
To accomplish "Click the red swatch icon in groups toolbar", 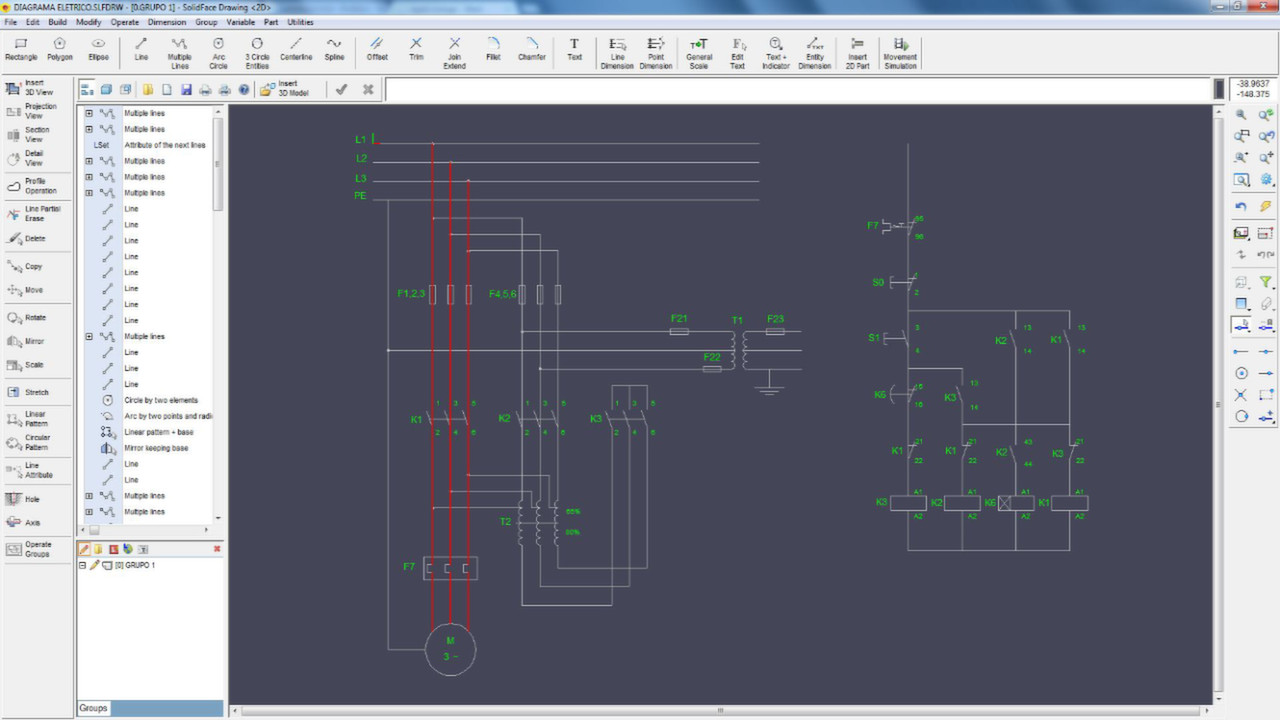I will [x=114, y=548].
